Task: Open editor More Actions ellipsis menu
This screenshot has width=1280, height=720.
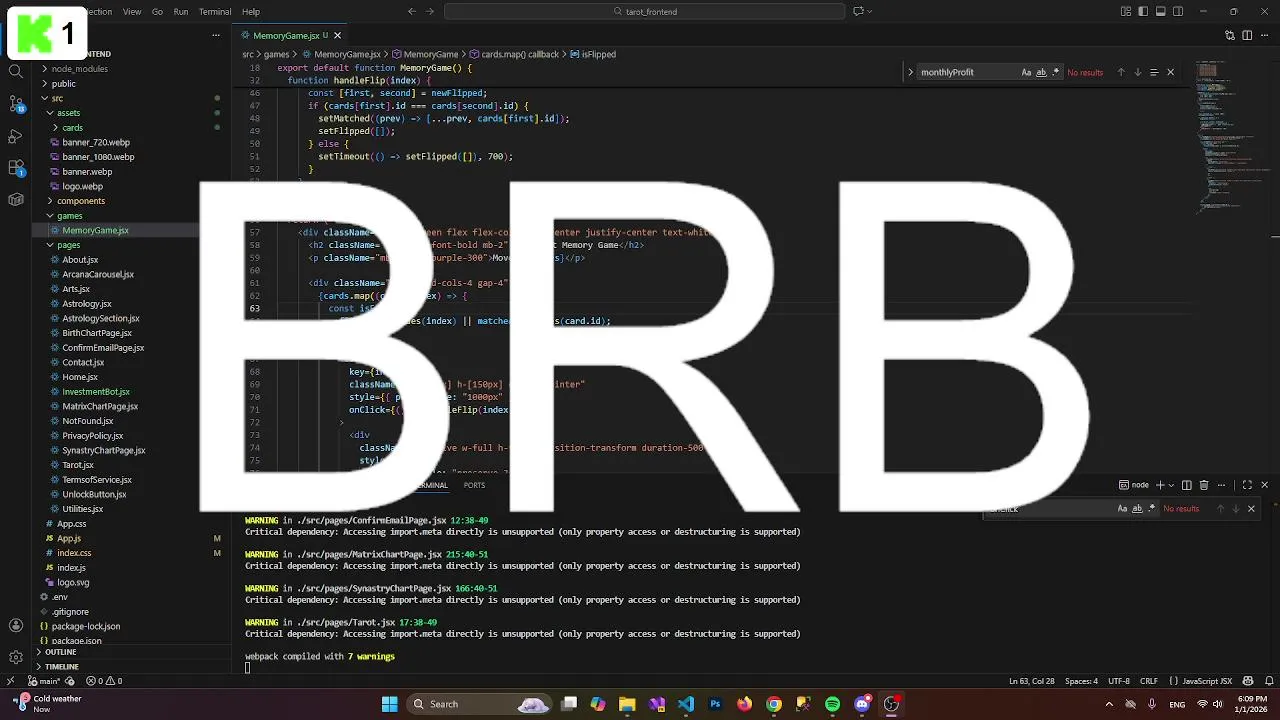Action: click(1264, 35)
